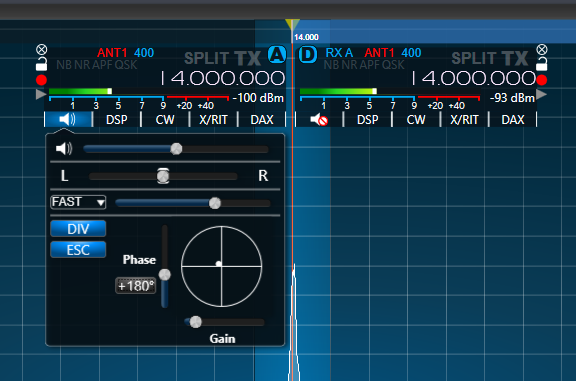The image size is (576, 381).
Task: Click the -100 dBm reading on slice A
Action: point(258,98)
